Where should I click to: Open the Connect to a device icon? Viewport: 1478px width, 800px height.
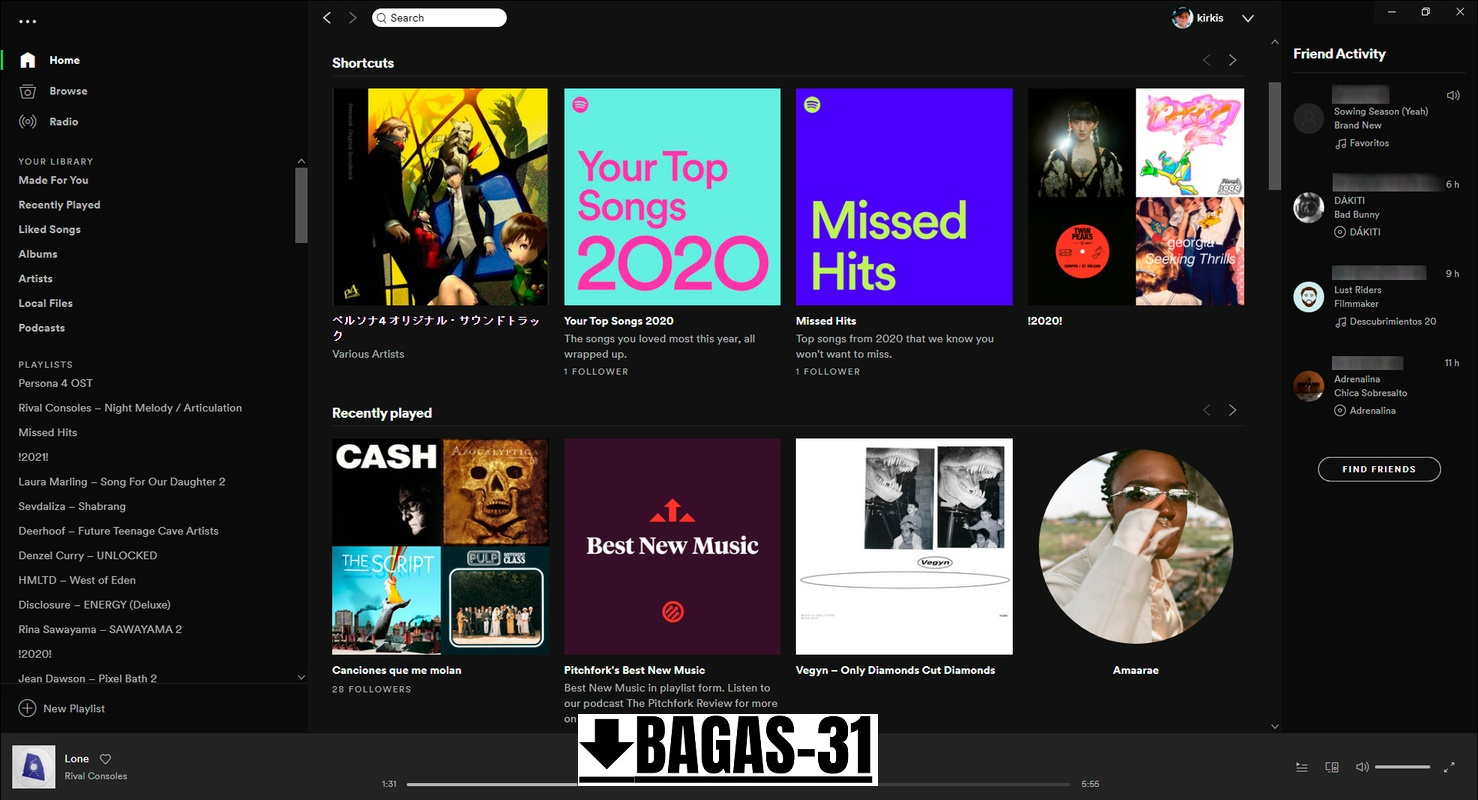click(x=1332, y=767)
